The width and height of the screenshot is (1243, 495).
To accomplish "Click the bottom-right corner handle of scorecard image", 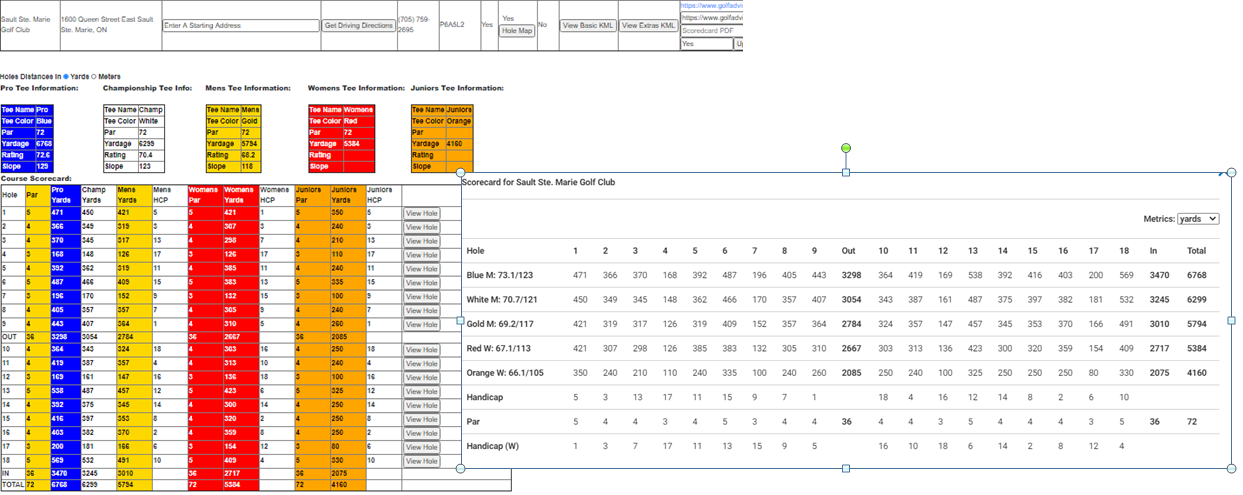I will tap(1231, 468).
